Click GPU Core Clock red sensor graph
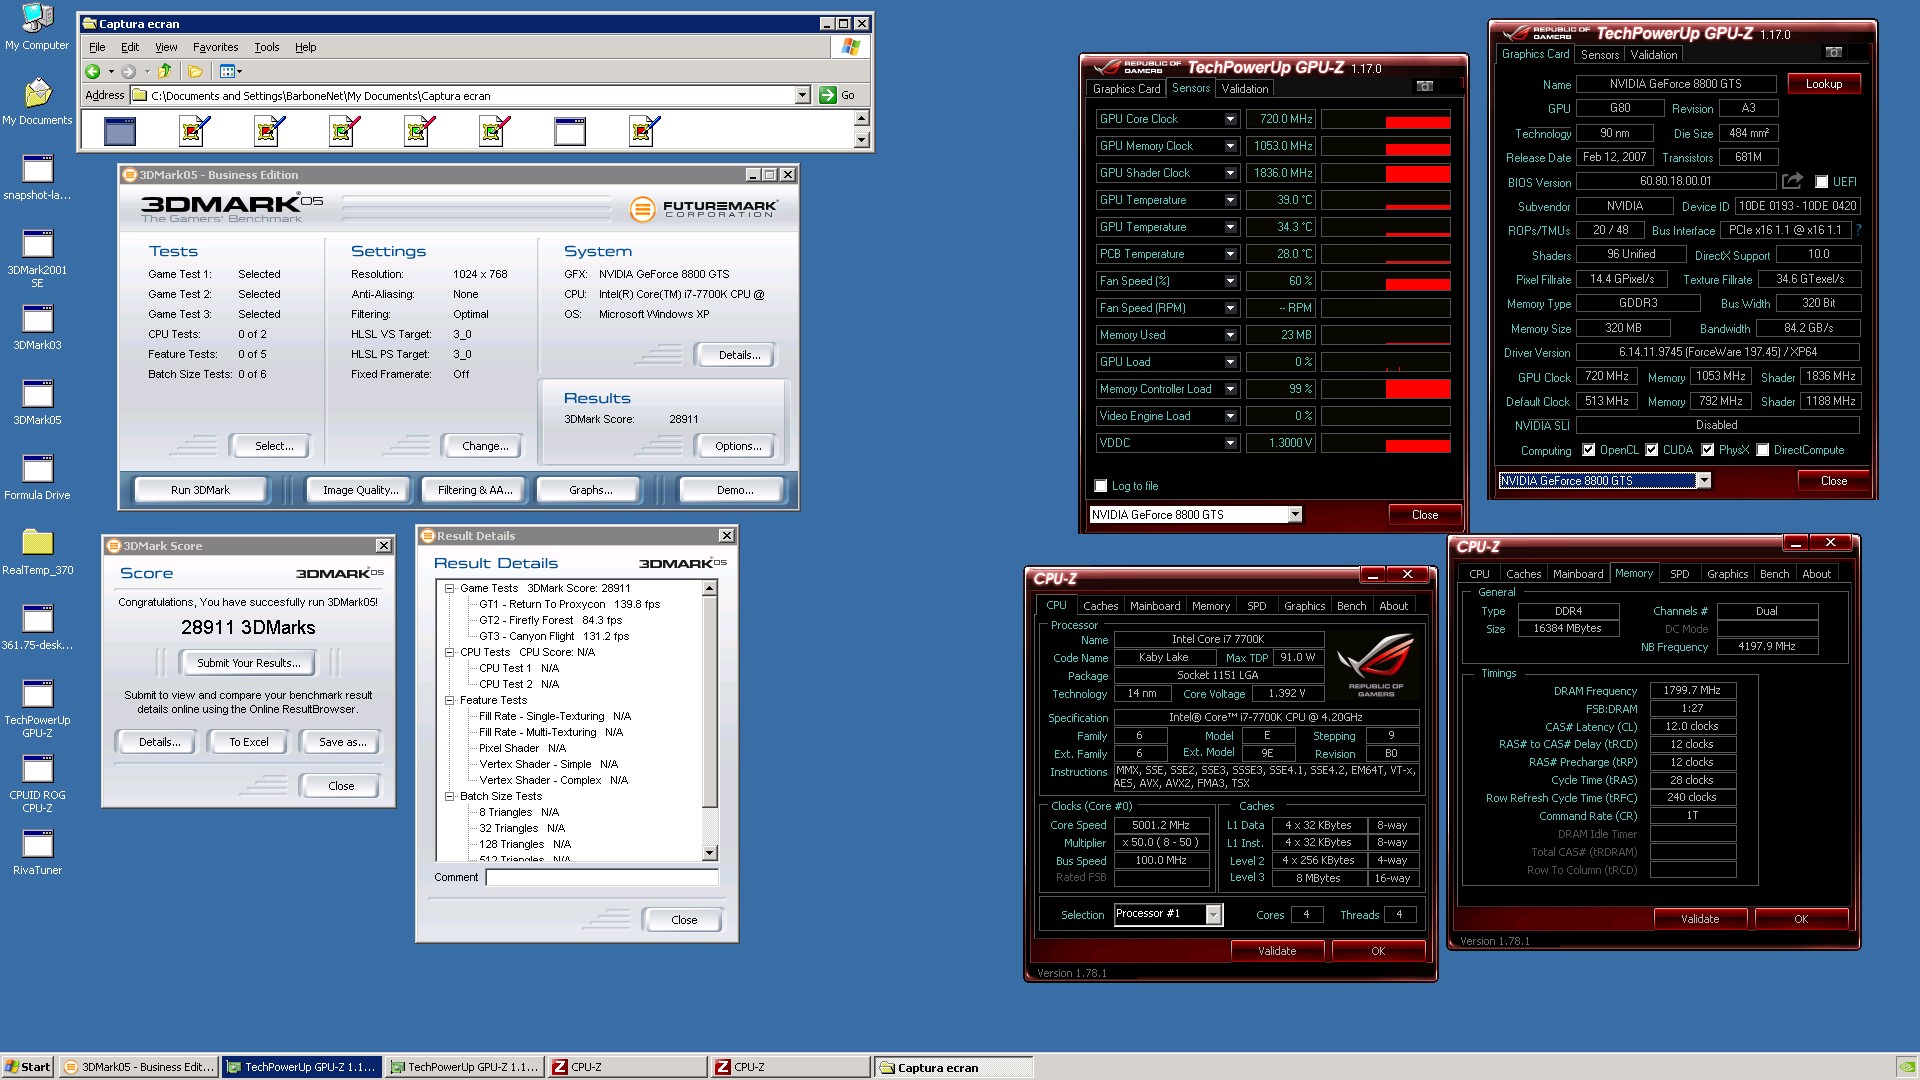This screenshot has width=1920, height=1080. pos(1386,119)
